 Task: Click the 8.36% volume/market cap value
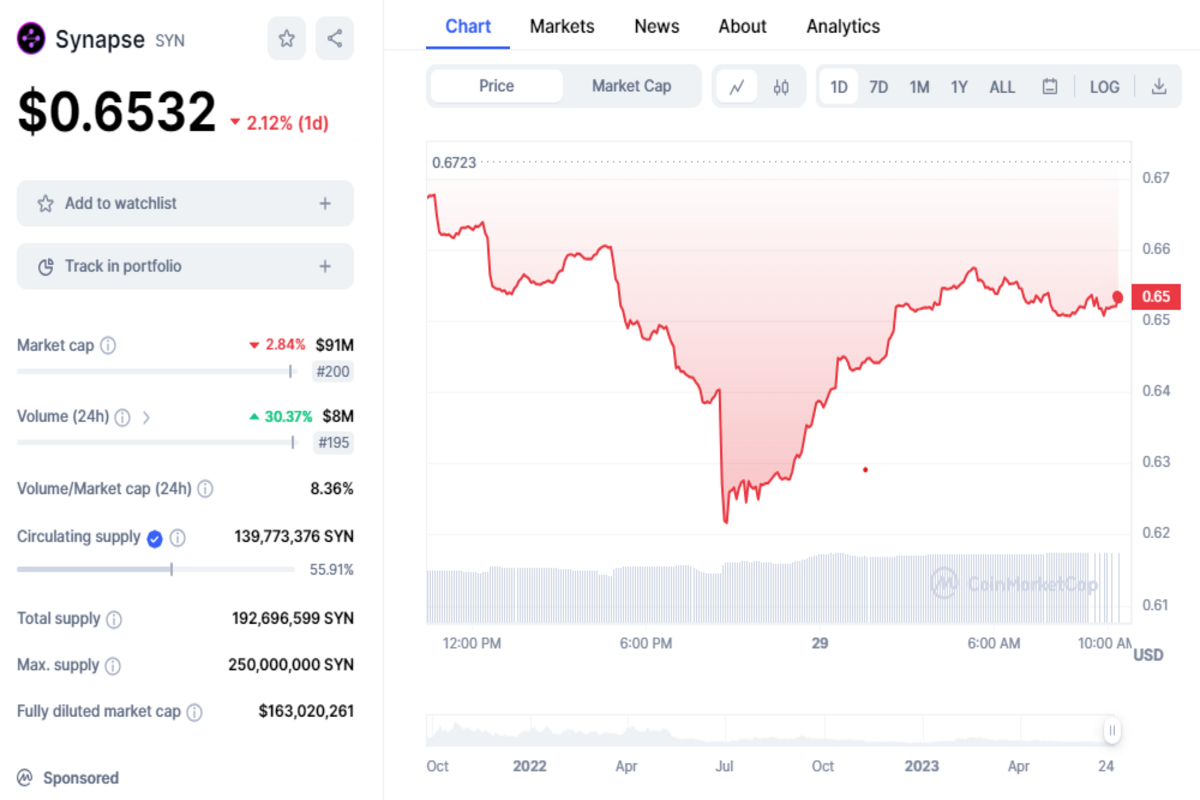pos(332,489)
